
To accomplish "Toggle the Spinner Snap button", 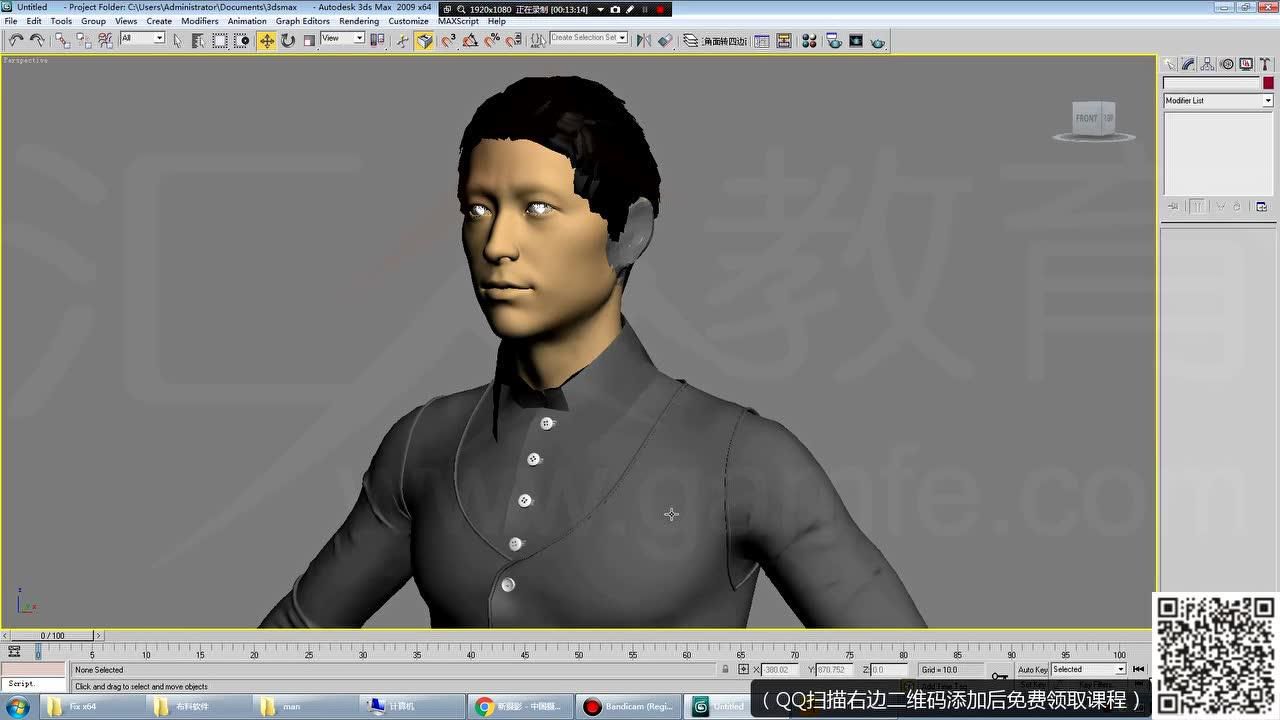I will pos(513,41).
